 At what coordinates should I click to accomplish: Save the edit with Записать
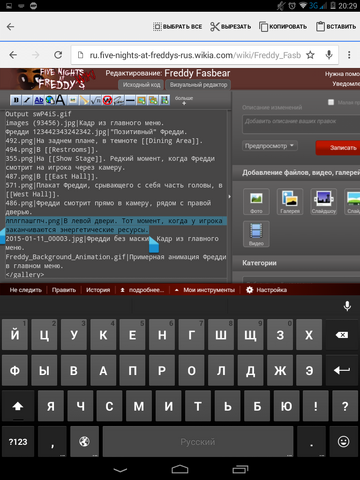pyautogui.click(x=338, y=147)
